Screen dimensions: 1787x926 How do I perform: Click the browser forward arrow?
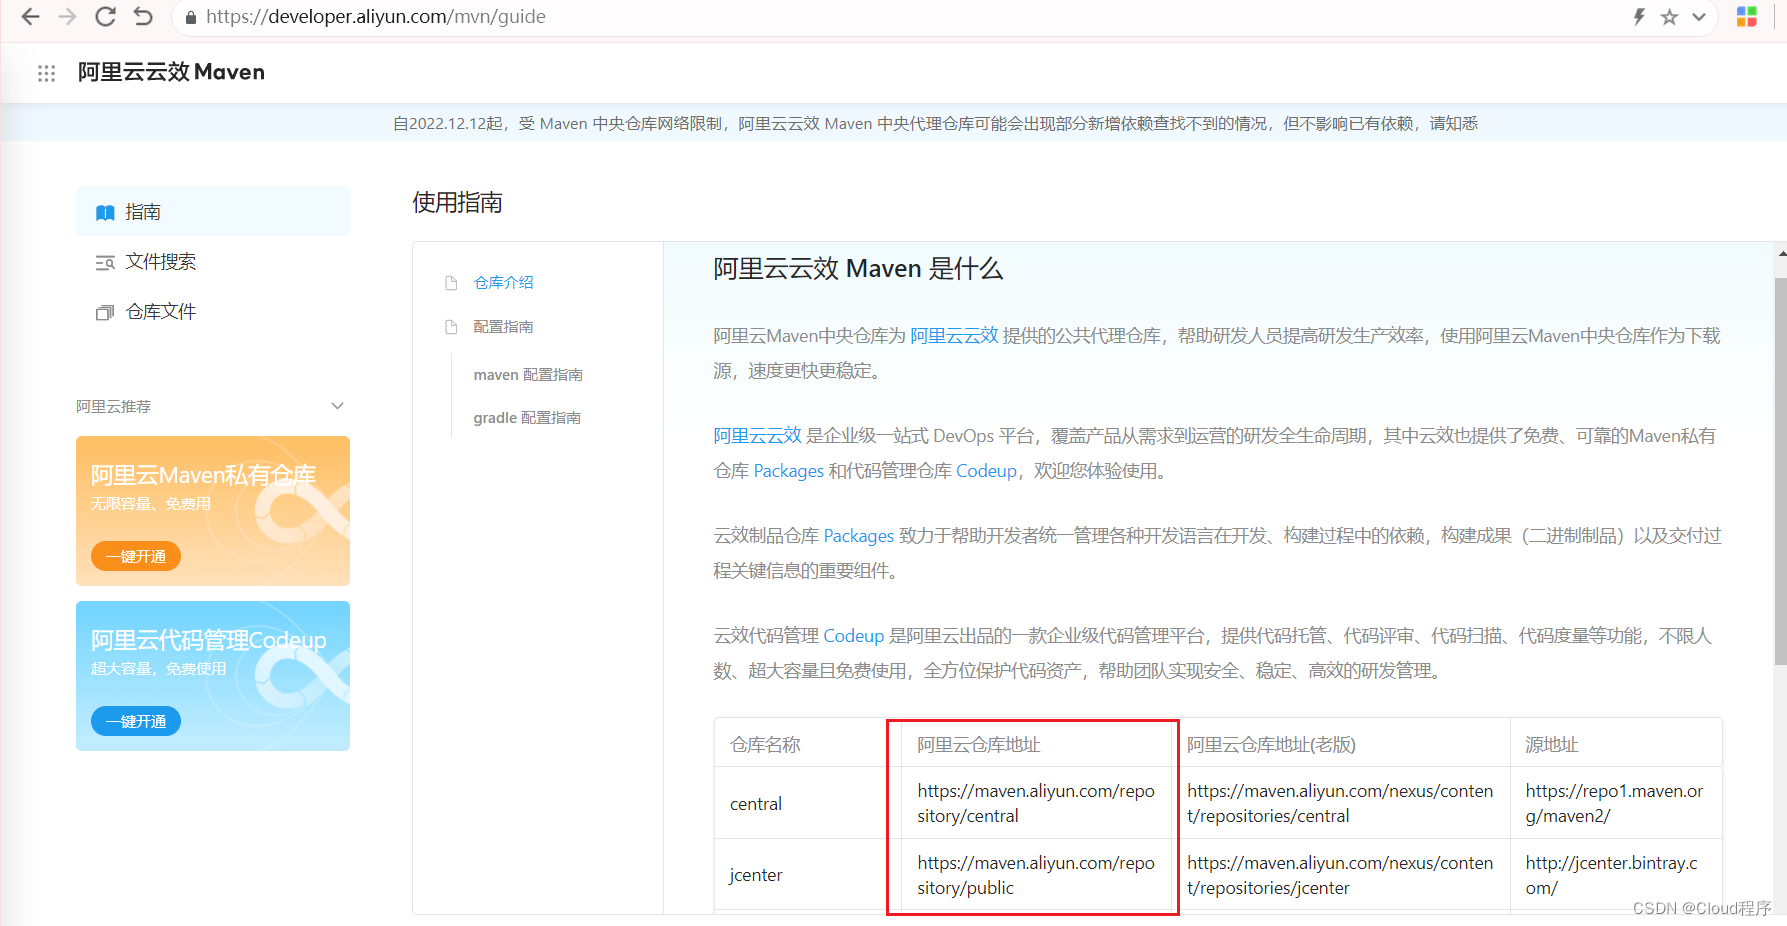click(x=68, y=17)
